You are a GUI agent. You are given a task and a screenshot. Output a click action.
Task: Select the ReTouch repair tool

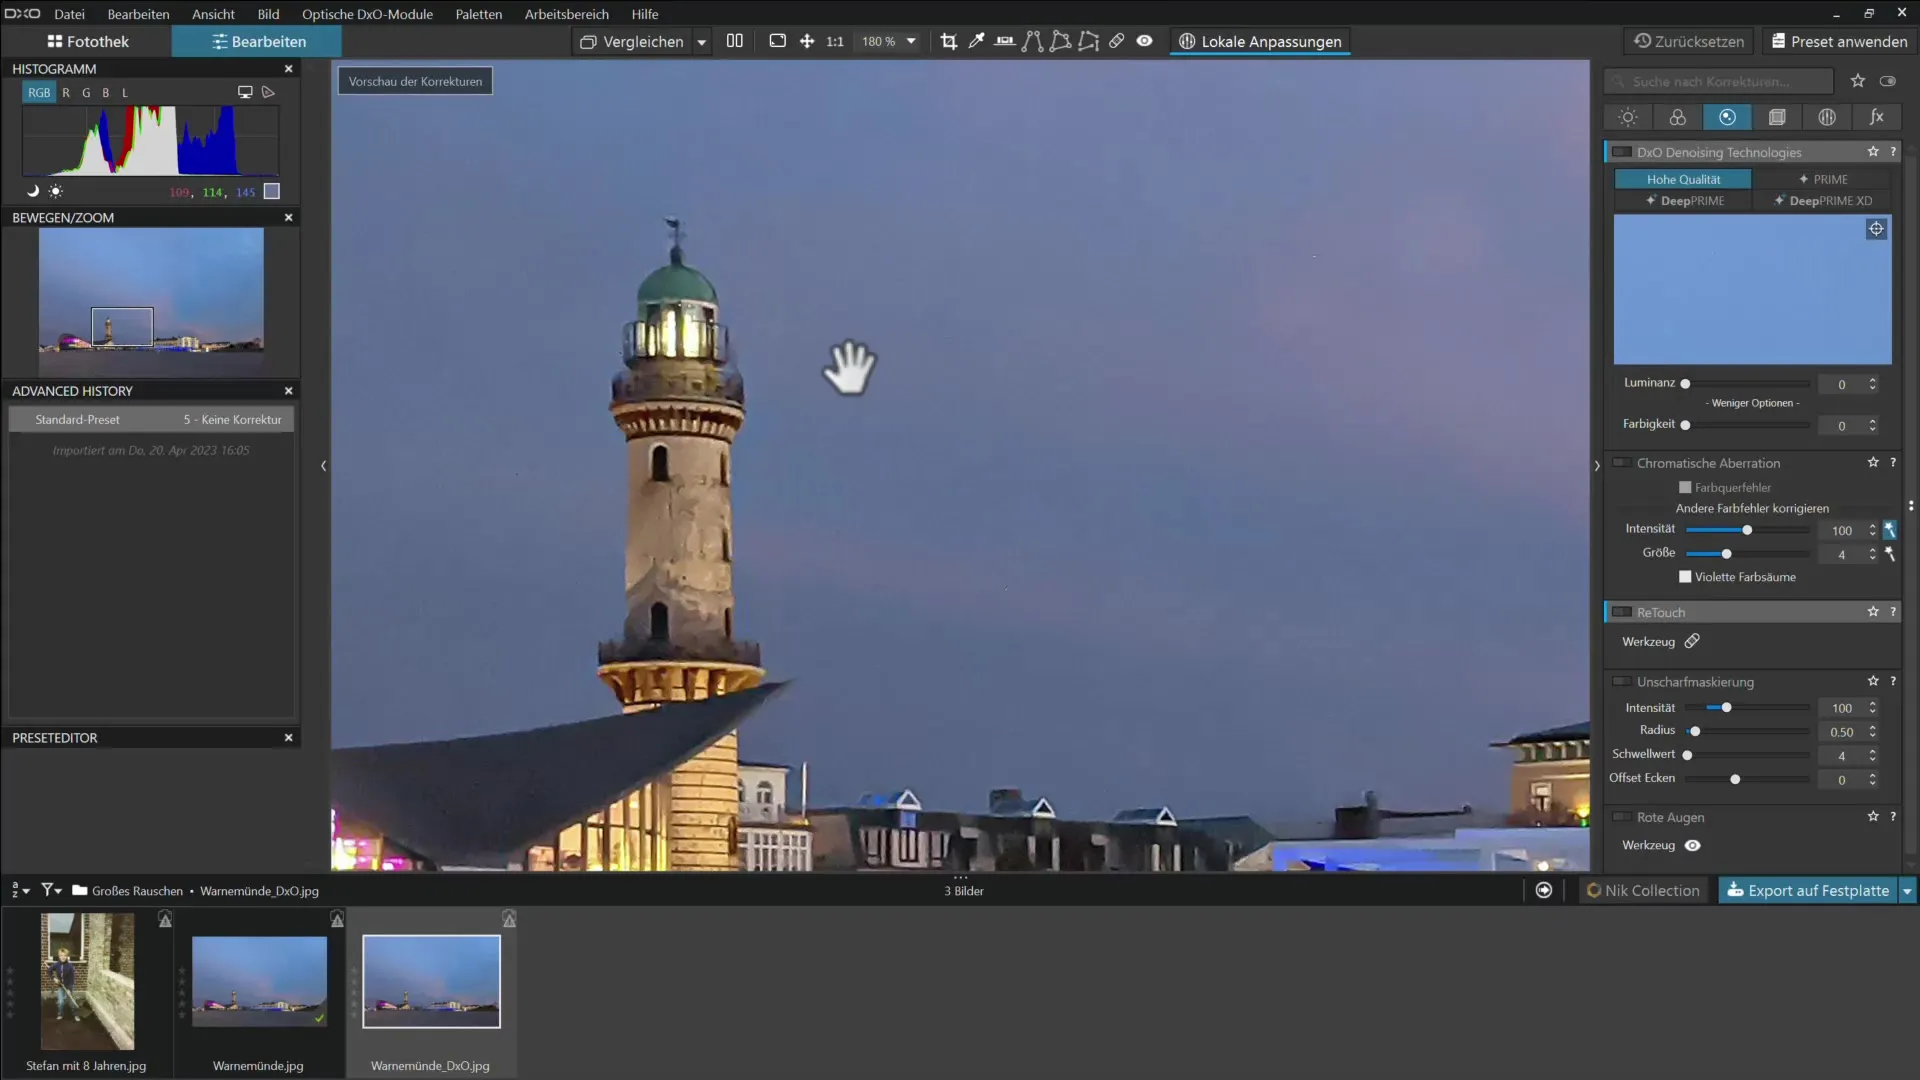point(1692,641)
